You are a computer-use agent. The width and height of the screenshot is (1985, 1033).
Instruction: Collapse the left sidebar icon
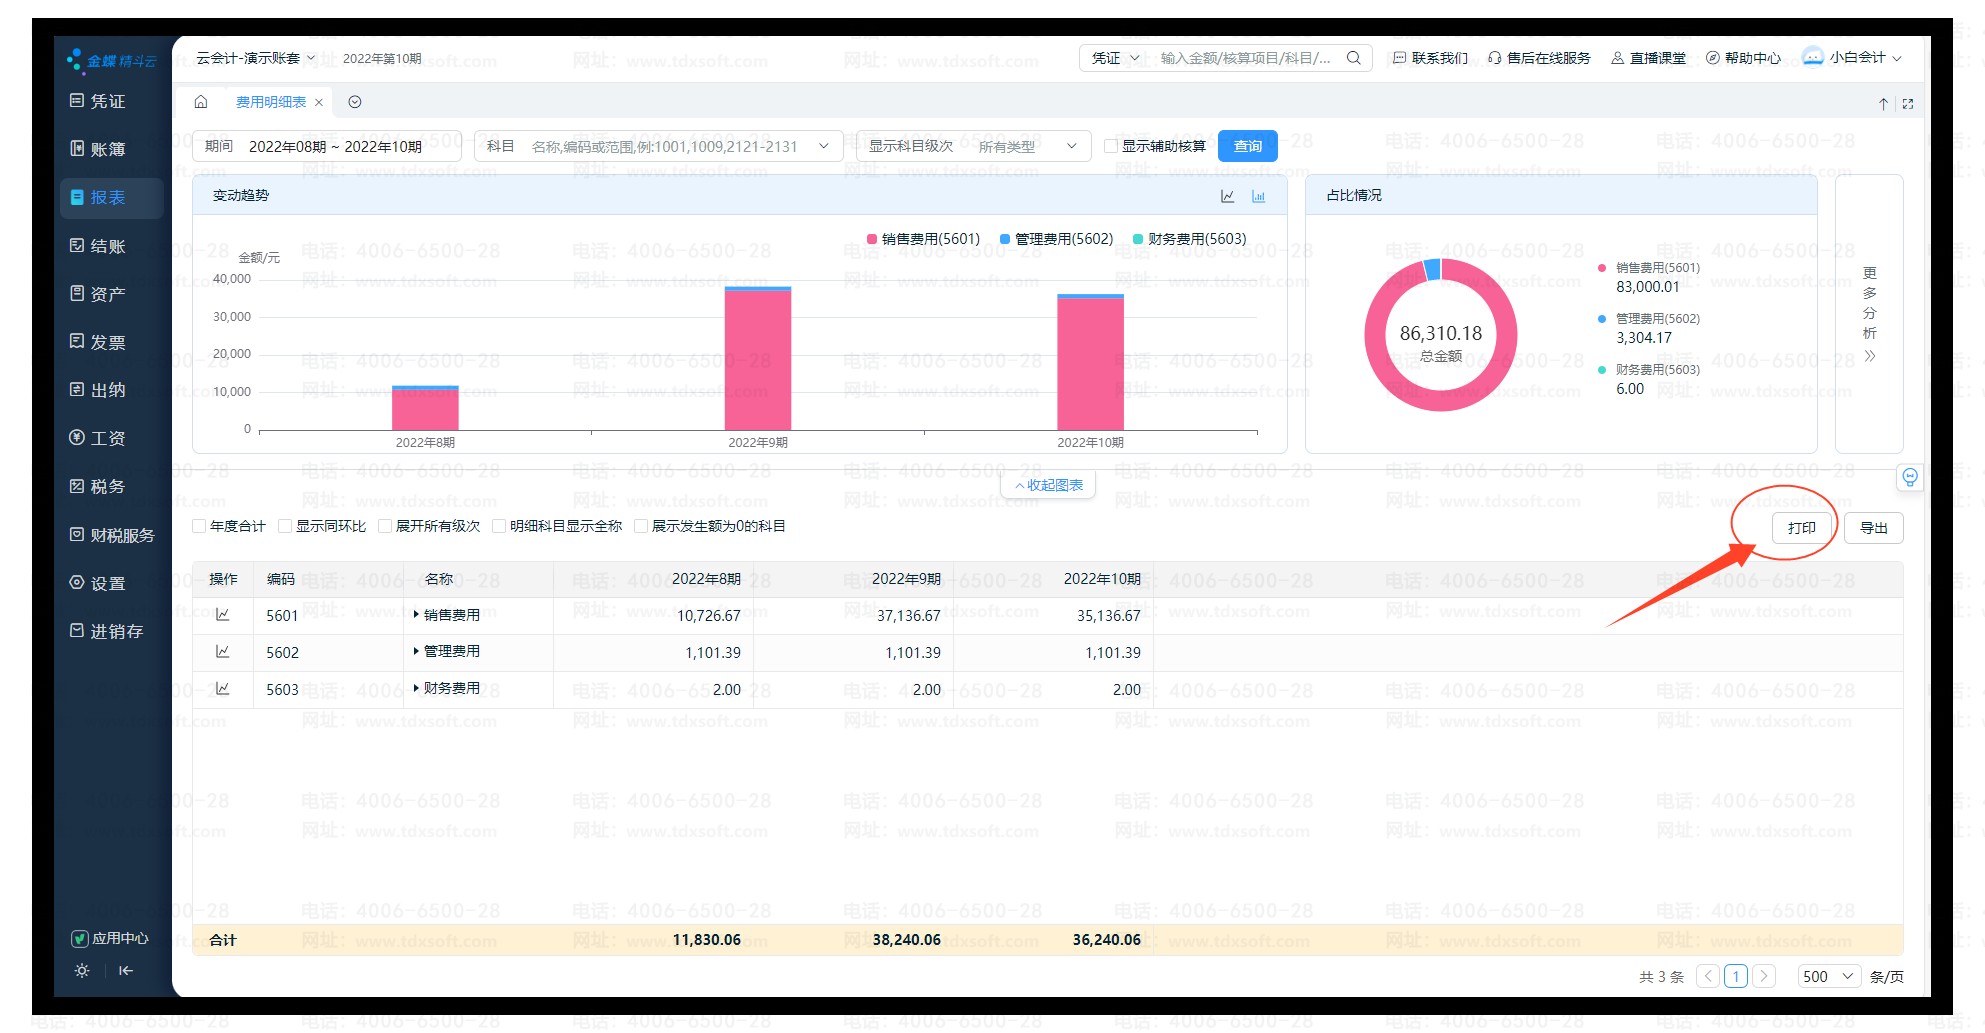click(x=125, y=970)
